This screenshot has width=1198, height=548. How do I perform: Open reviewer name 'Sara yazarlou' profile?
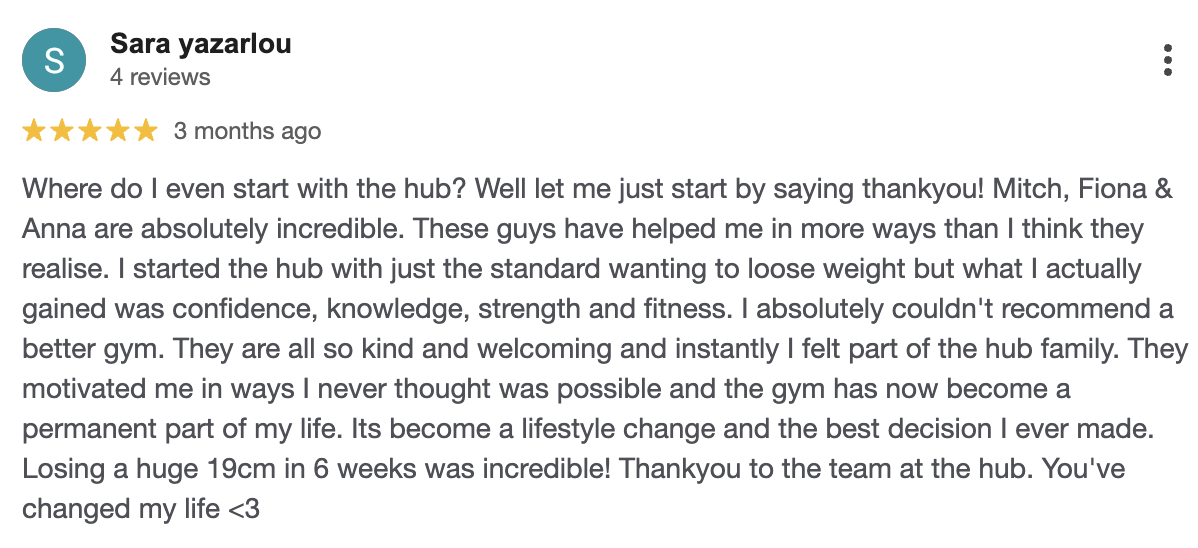pos(200,44)
